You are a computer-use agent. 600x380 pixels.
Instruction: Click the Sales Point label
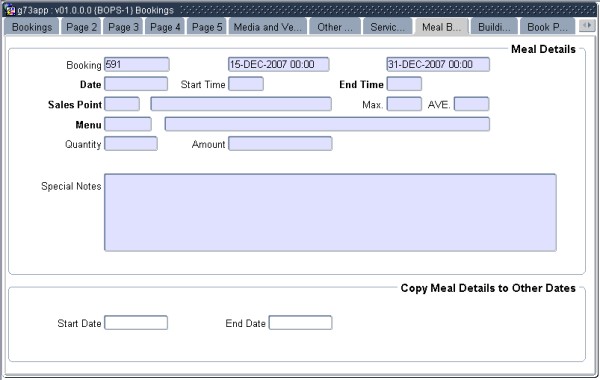tap(75, 104)
